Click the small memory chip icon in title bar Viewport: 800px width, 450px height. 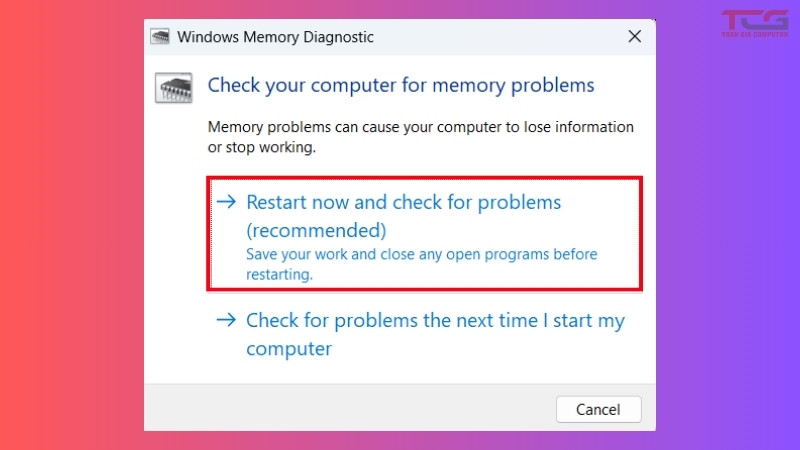pos(161,37)
